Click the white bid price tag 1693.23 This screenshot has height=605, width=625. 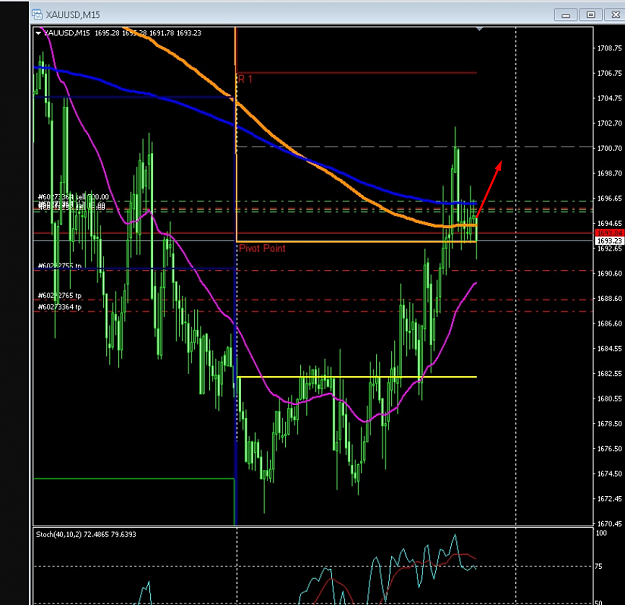(x=609, y=241)
